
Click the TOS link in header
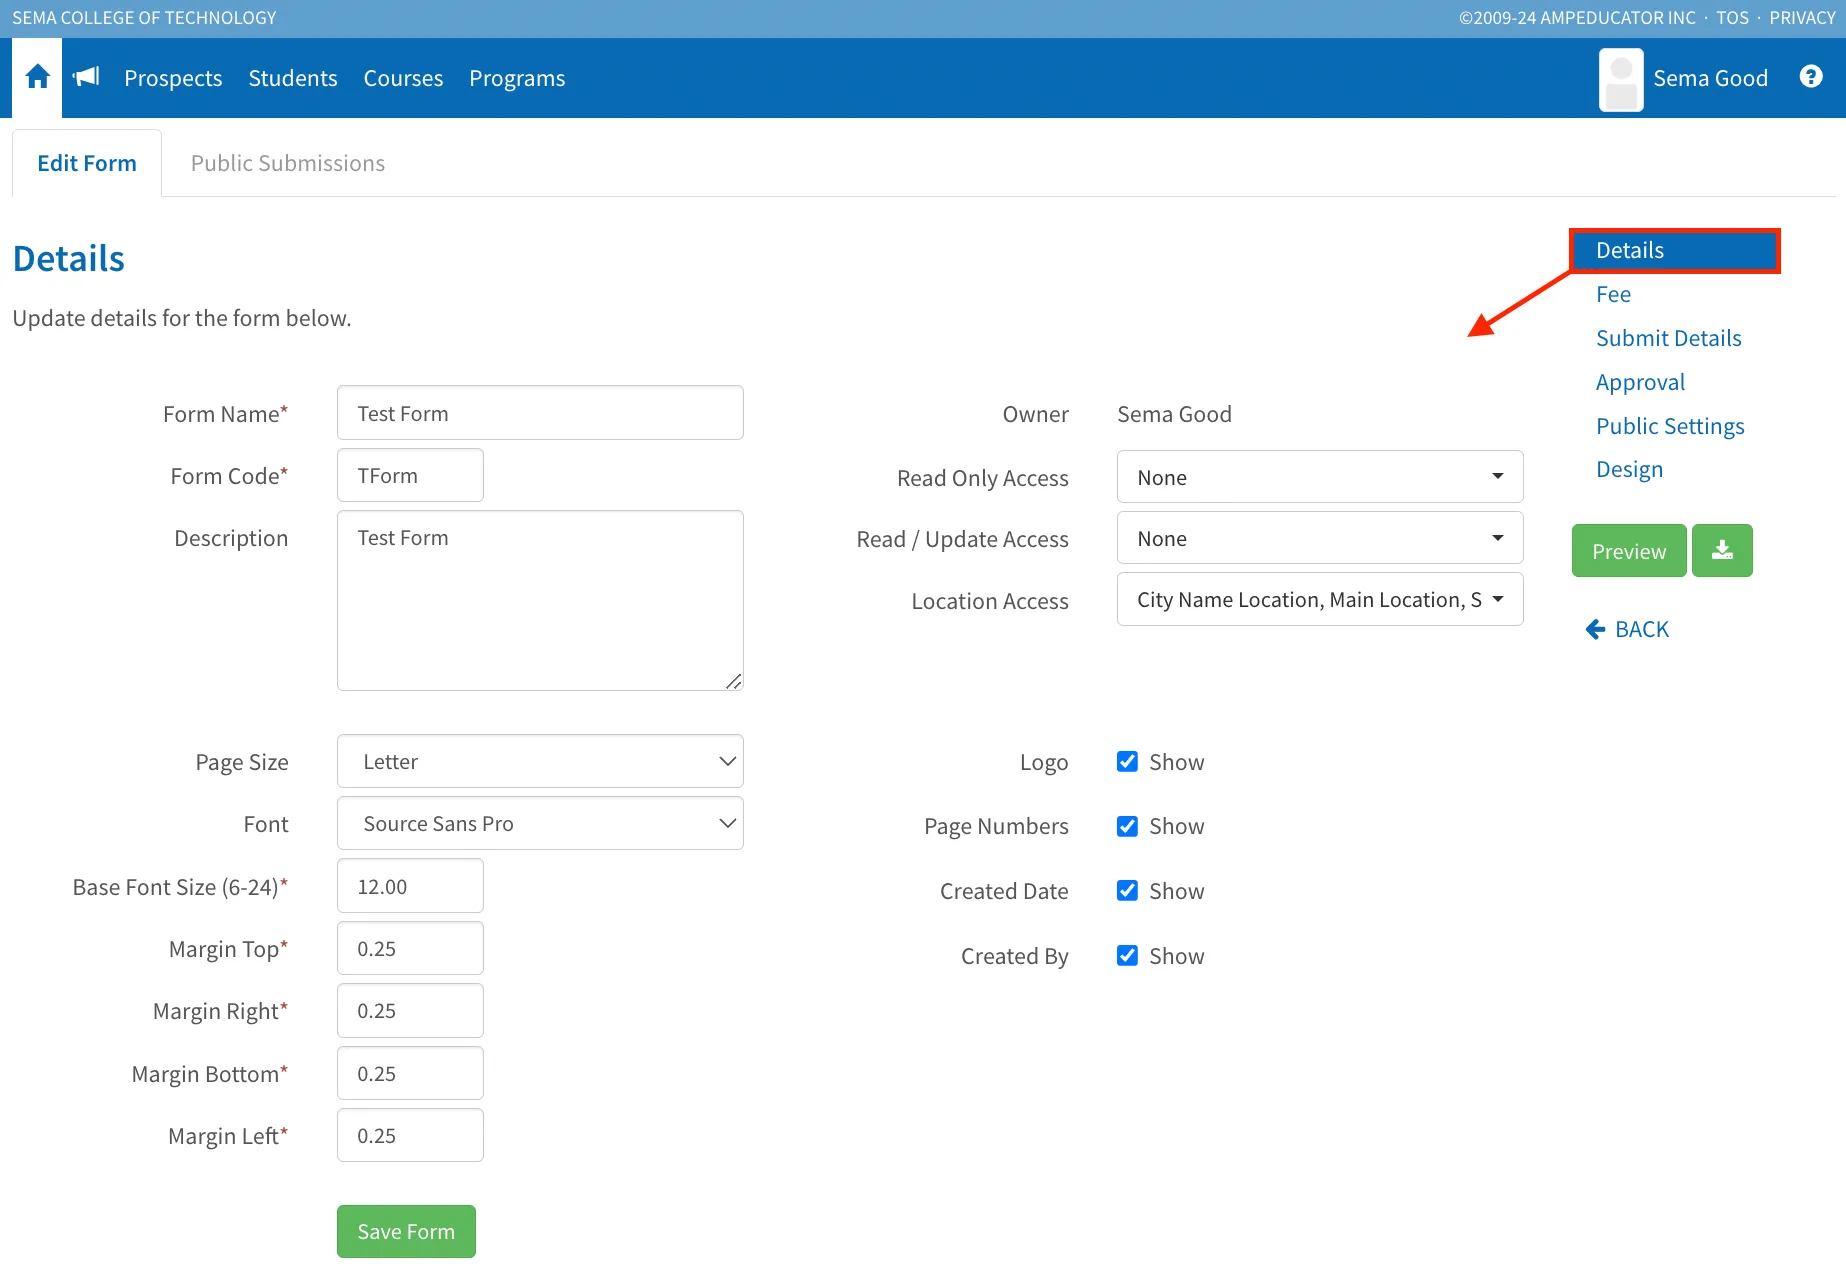[x=1733, y=18]
